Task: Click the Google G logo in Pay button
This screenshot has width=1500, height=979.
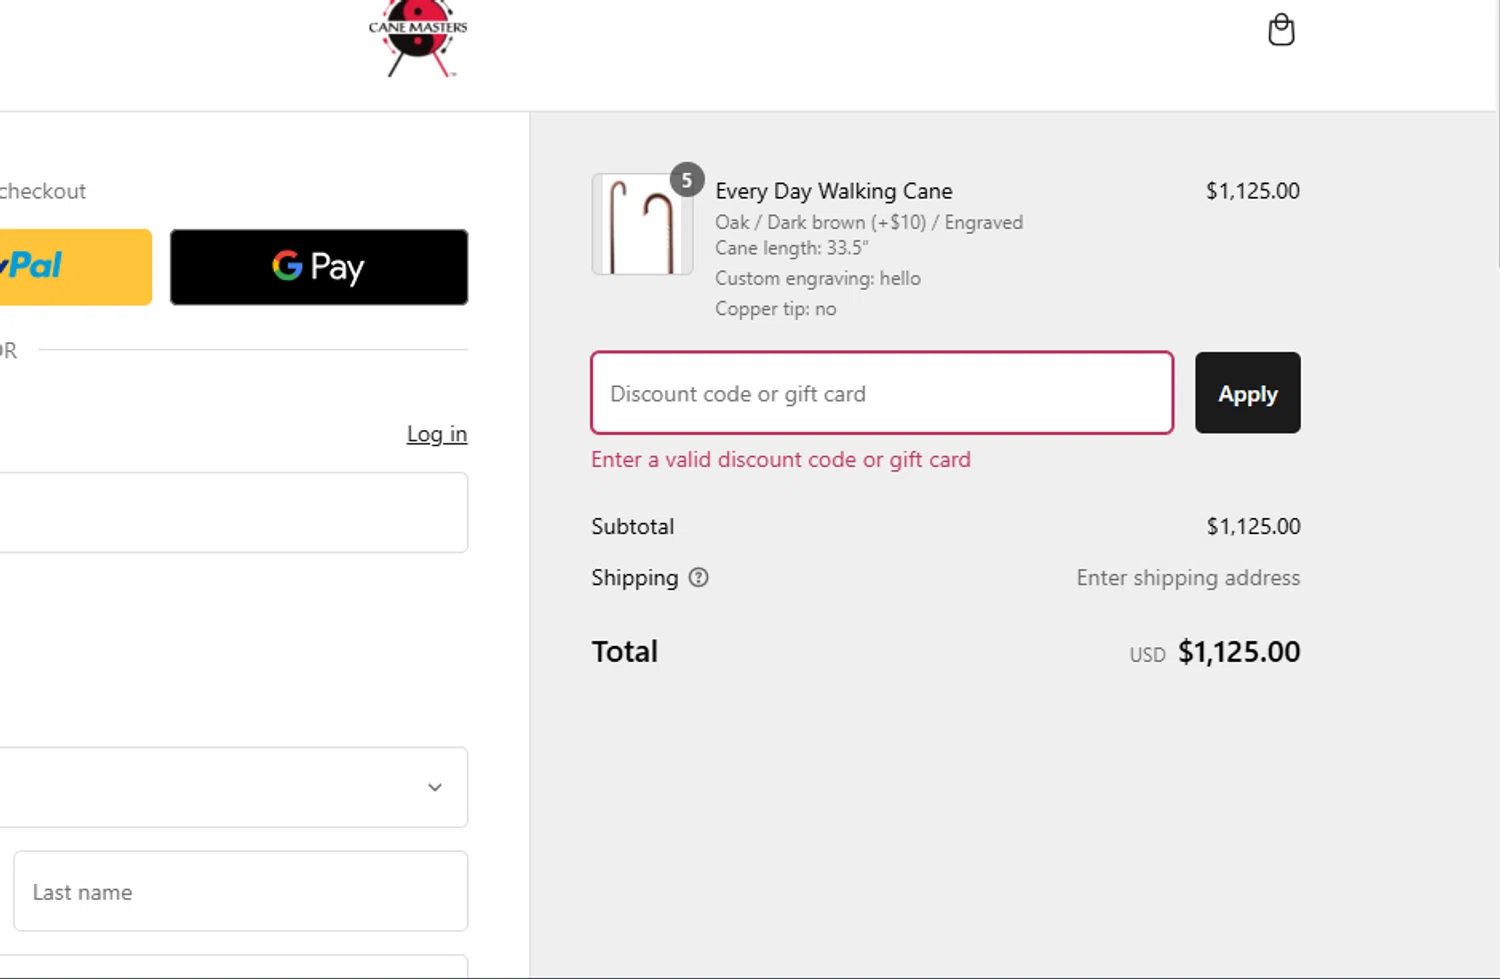Action: [287, 266]
